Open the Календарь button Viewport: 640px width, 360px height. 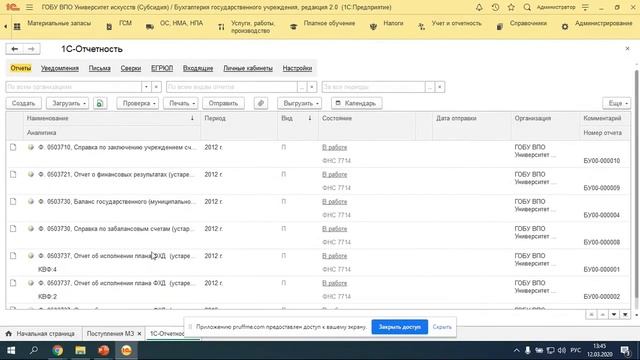[356, 103]
